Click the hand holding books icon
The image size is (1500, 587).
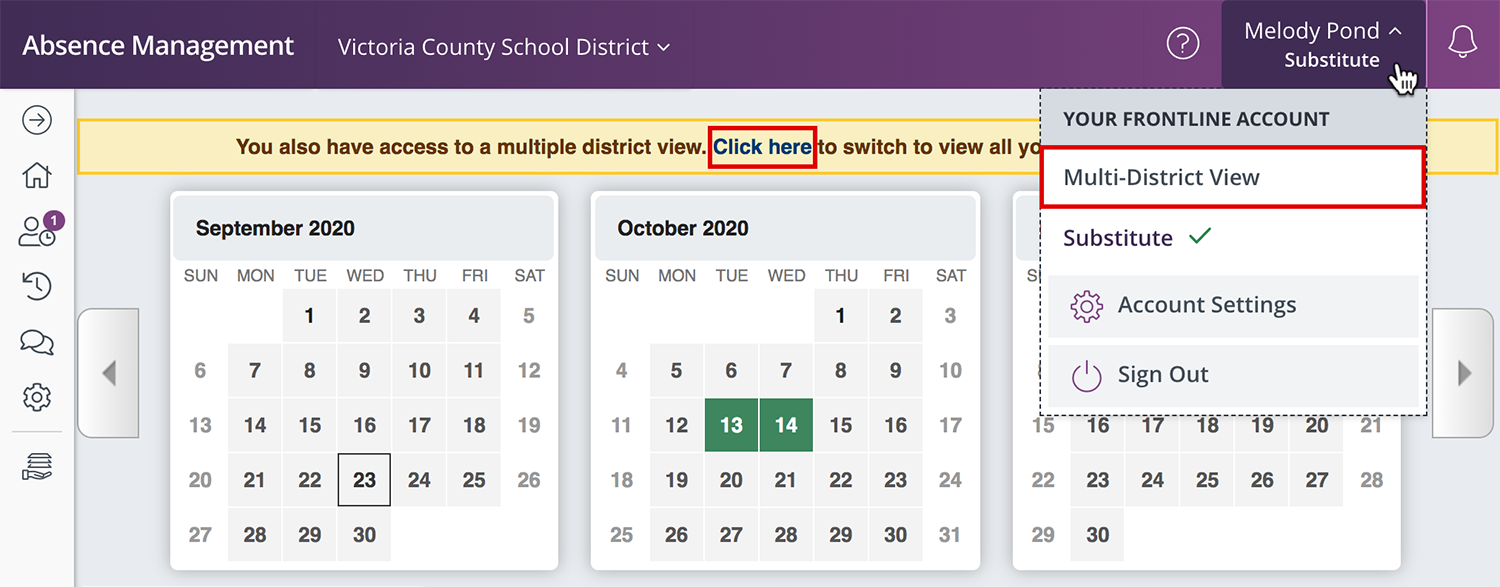37,466
